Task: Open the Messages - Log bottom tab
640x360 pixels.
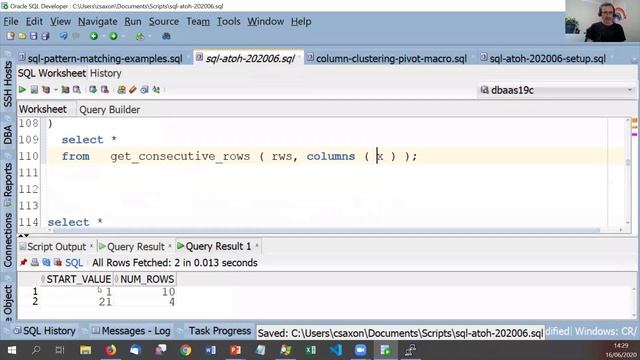Action: pos(131,331)
